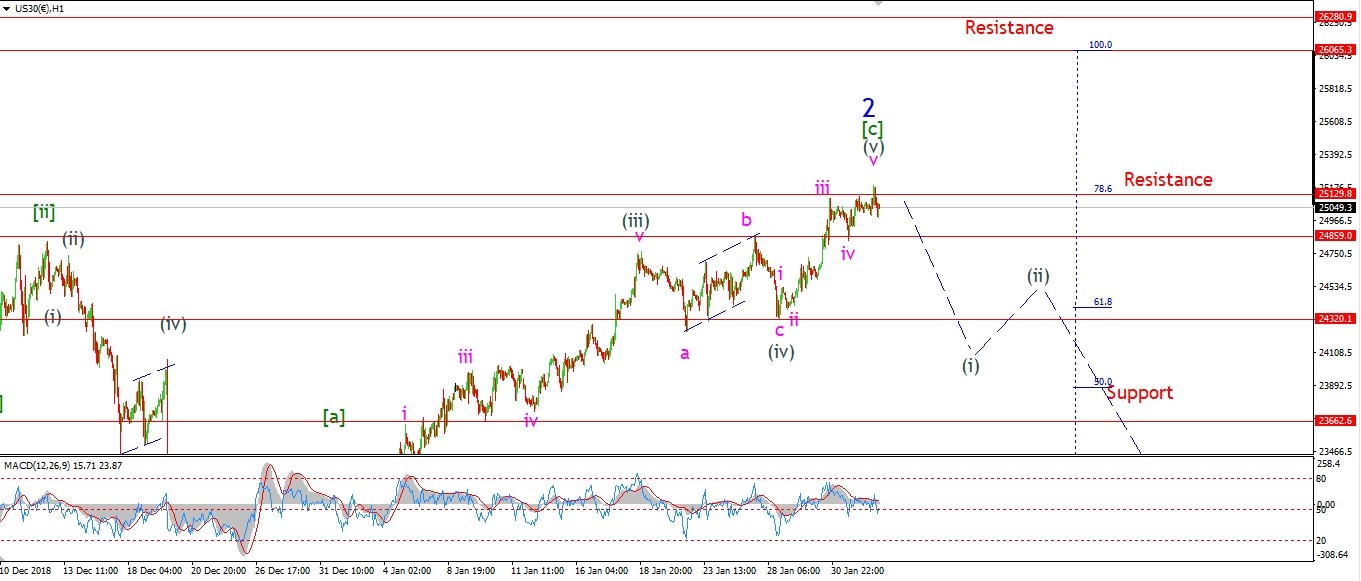Select the 26280.9 red price level tag
The image size is (1361, 581).
[x=1335, y=17]
